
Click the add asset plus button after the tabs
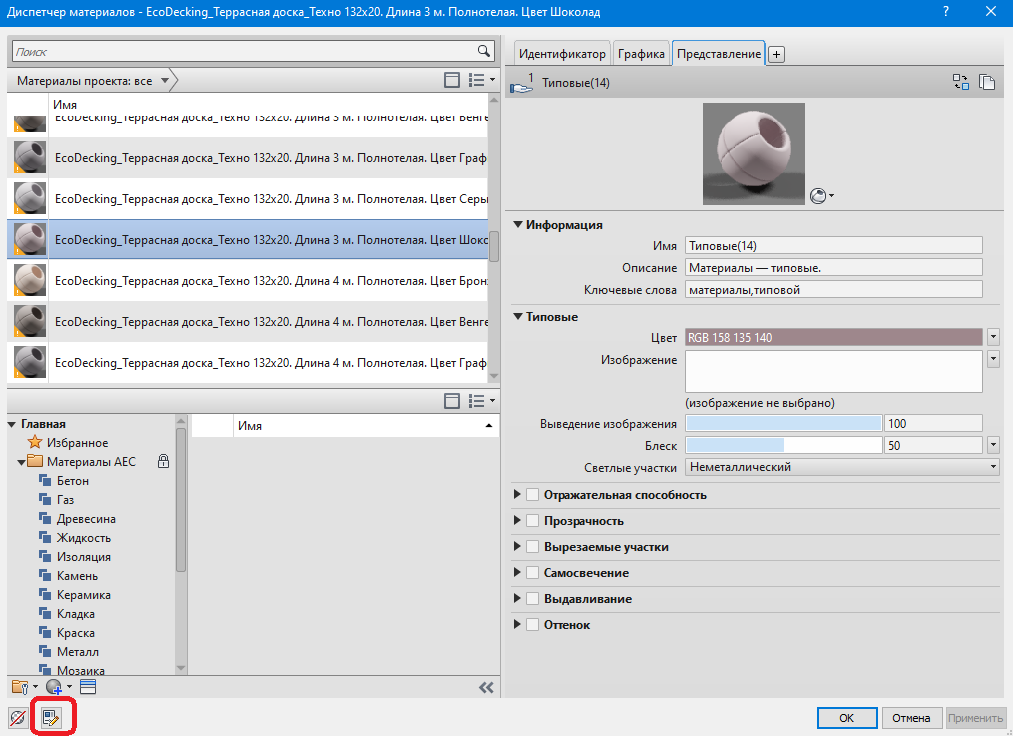[777, 54]
